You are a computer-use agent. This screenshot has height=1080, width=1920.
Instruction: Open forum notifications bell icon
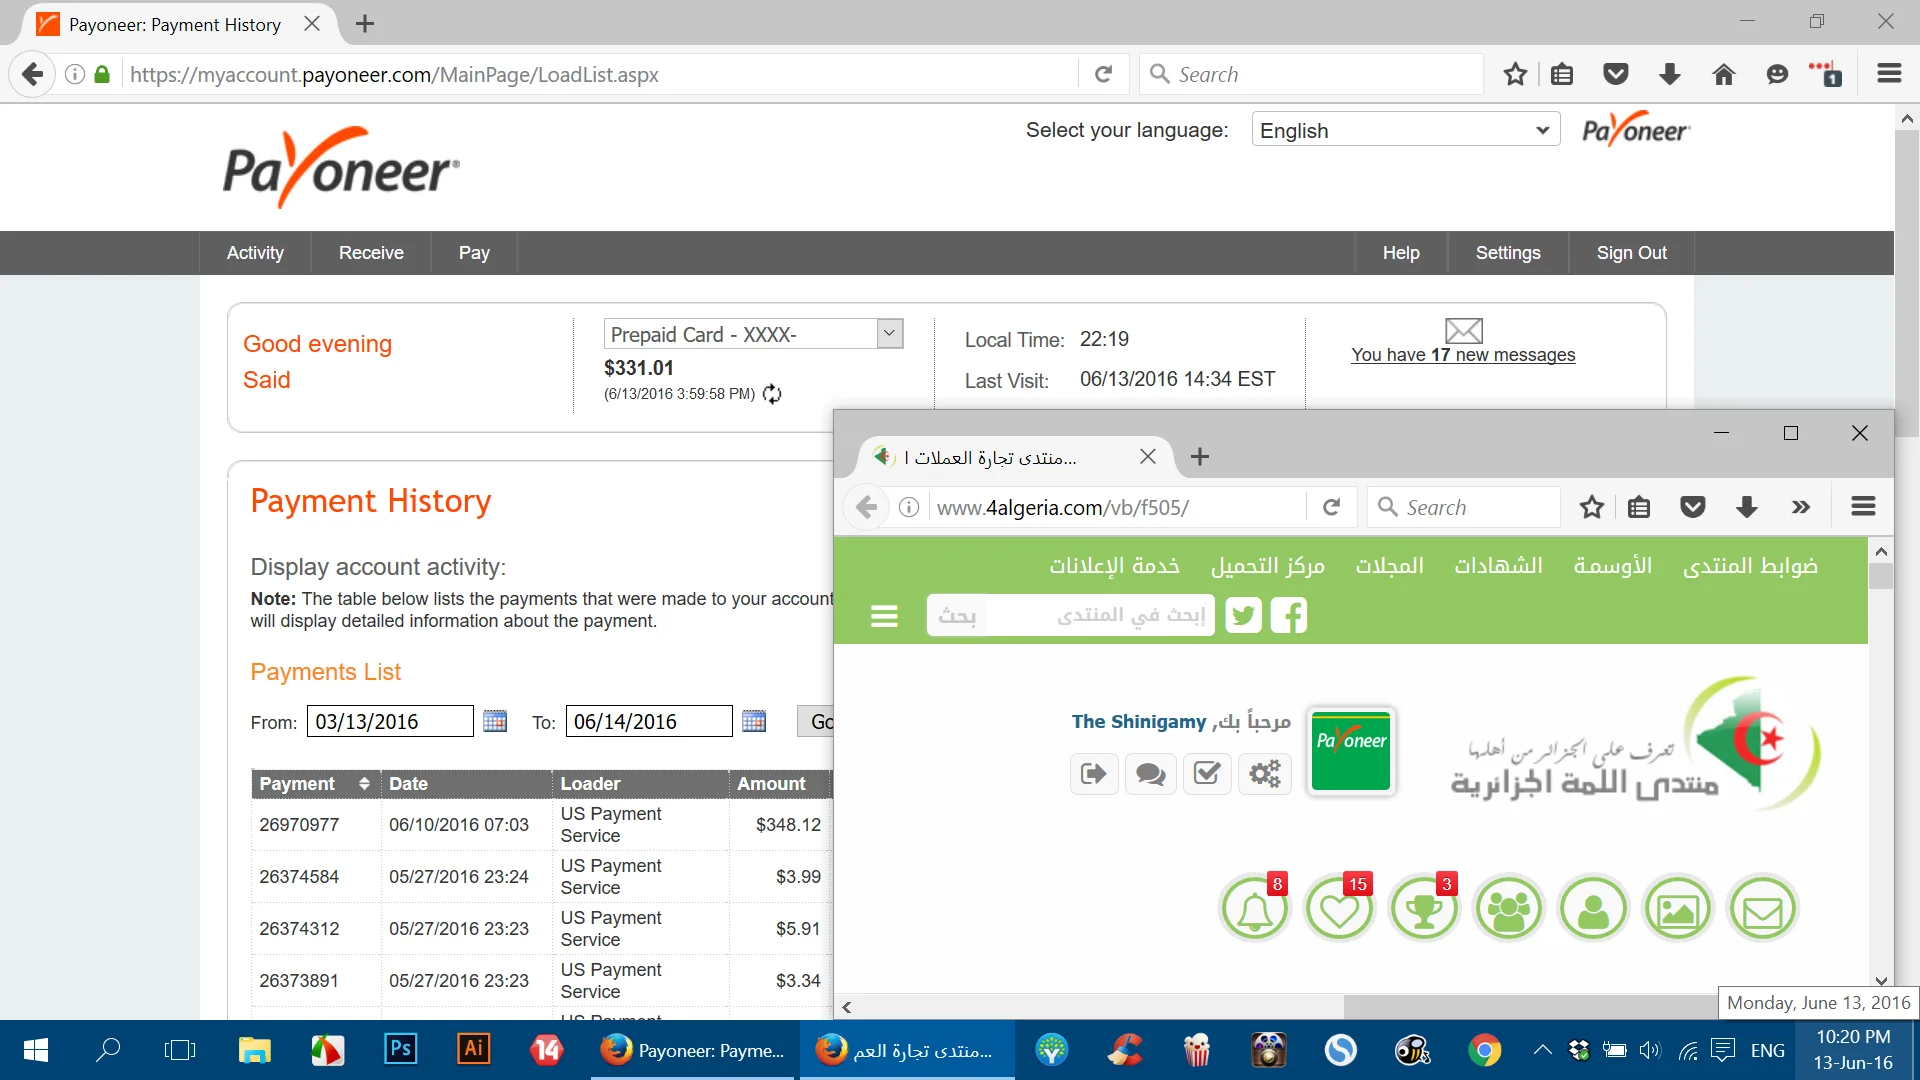(x=1255, y=909)
